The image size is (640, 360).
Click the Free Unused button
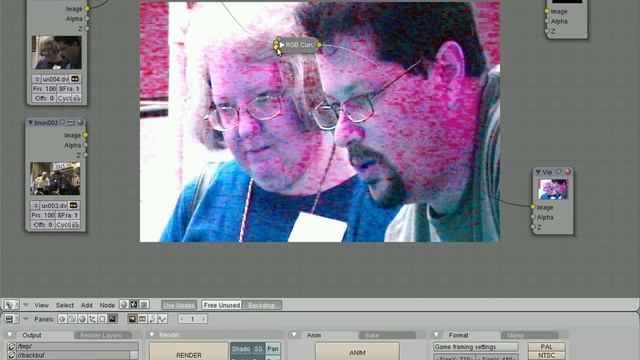point(222,305)
